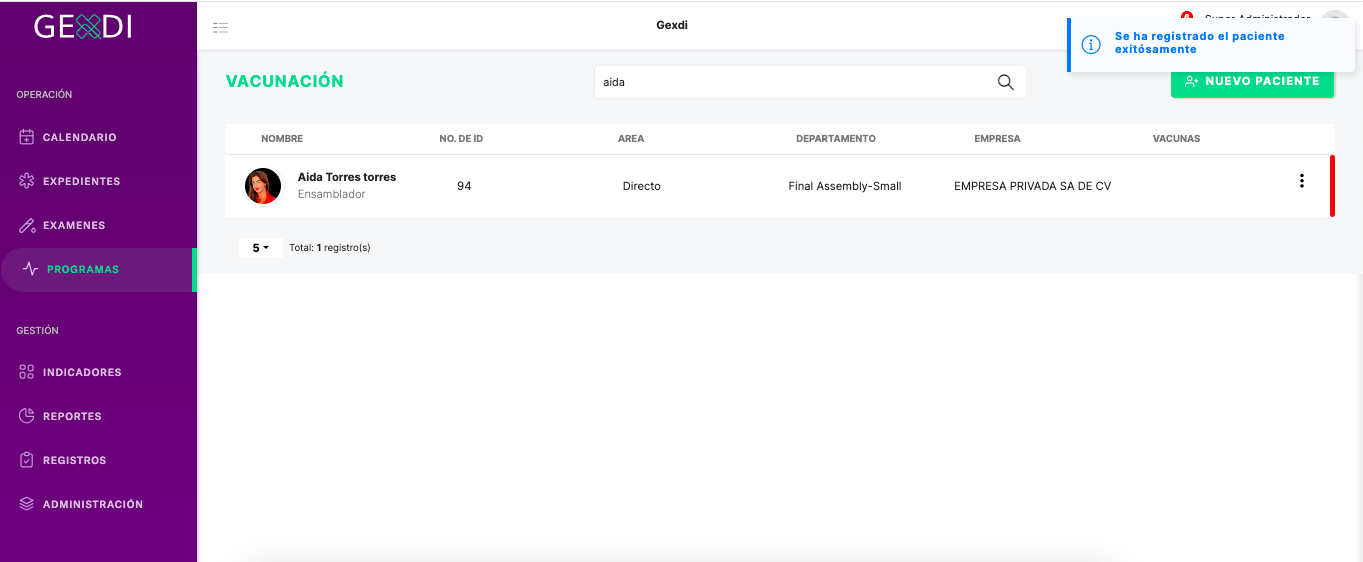Viewport: 1363px width, 562px height.
Task: Click the Registros clipboard icon
Action: tap(27, 460)
